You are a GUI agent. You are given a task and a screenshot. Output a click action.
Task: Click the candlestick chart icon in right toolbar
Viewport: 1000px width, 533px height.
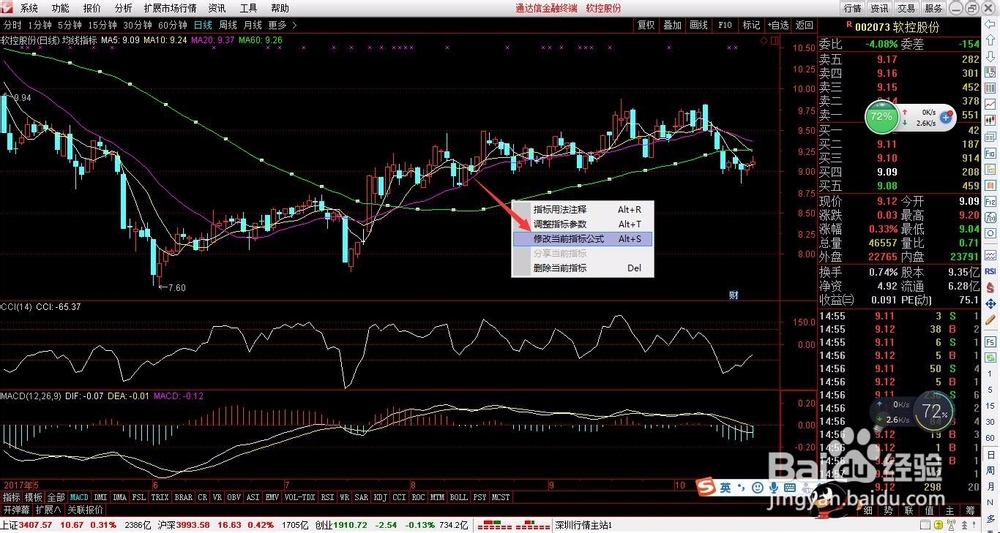coord(990,119)
